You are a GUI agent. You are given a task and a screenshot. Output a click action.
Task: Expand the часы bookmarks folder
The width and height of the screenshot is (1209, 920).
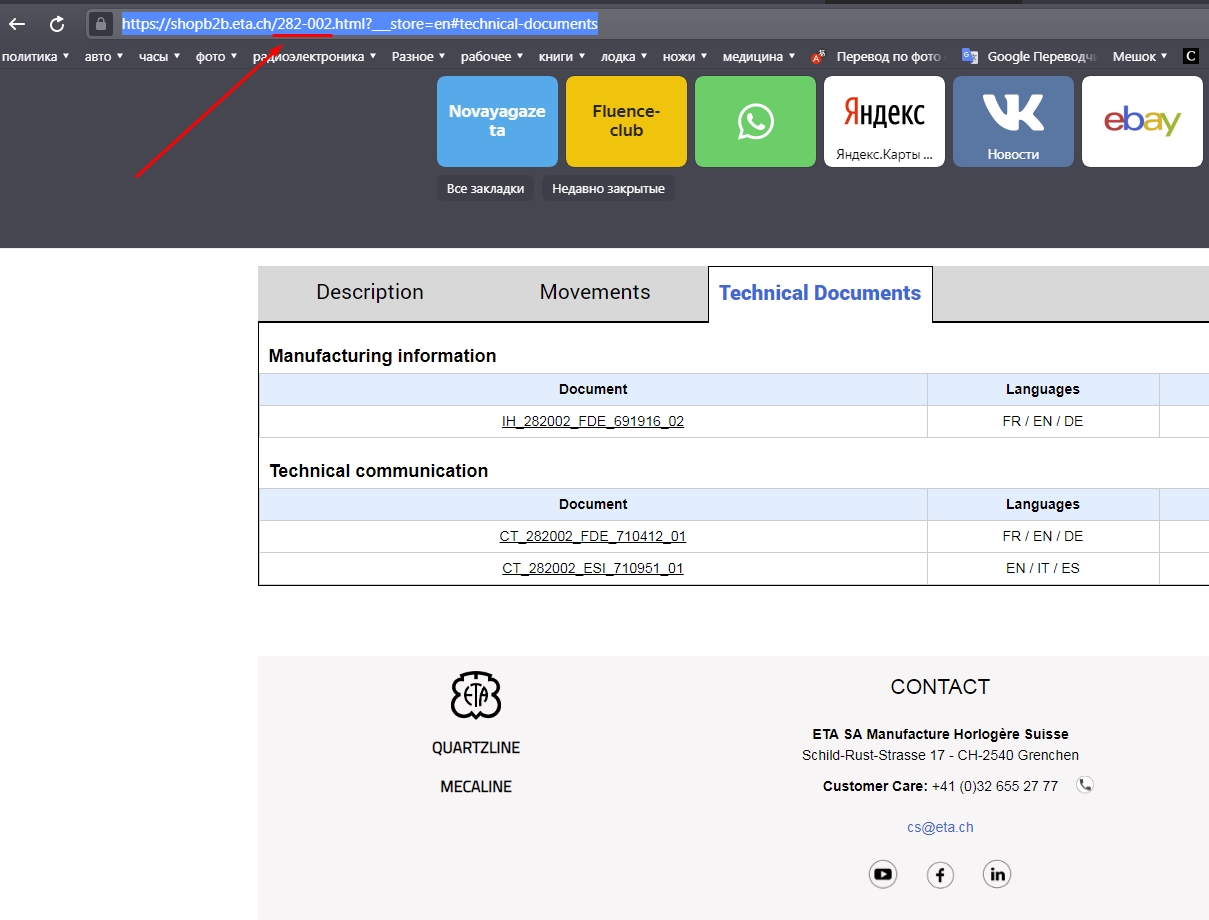pyautogui.click(x=159, y=57)
